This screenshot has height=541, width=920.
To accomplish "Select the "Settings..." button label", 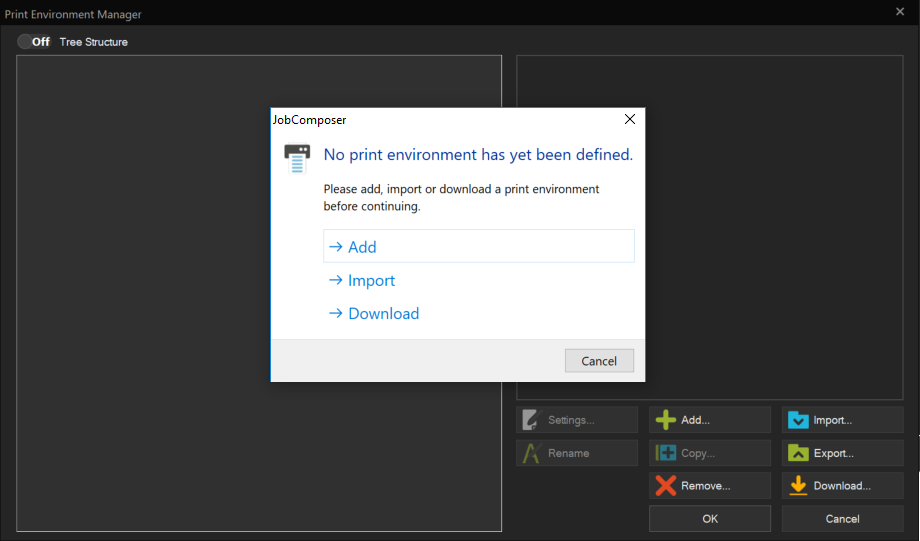I will 571,420.
